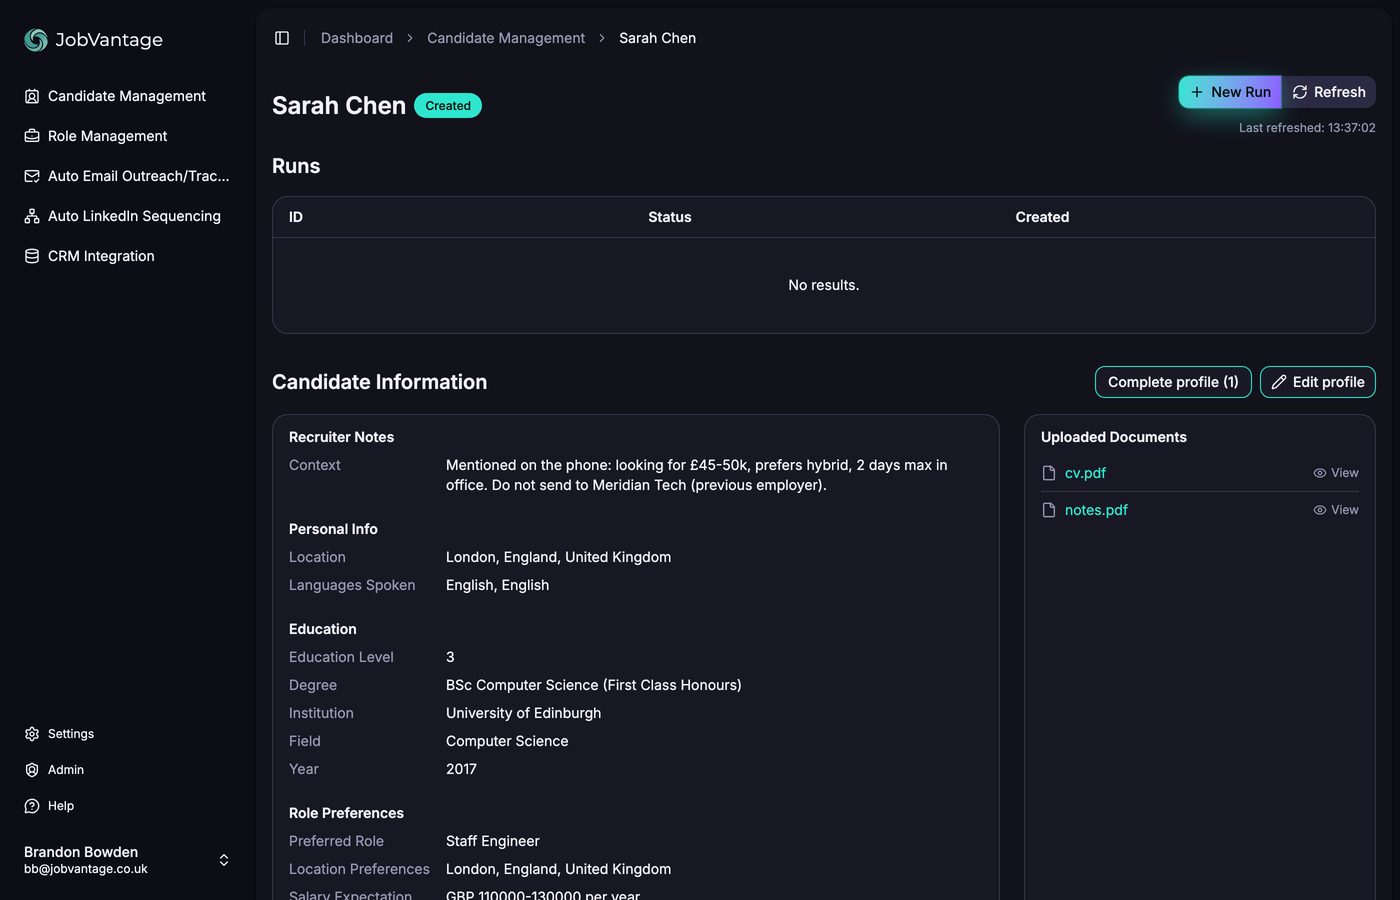Screen dimensions: 1400x900
Task: Click the No results message
Action: (x=823, y=285)
